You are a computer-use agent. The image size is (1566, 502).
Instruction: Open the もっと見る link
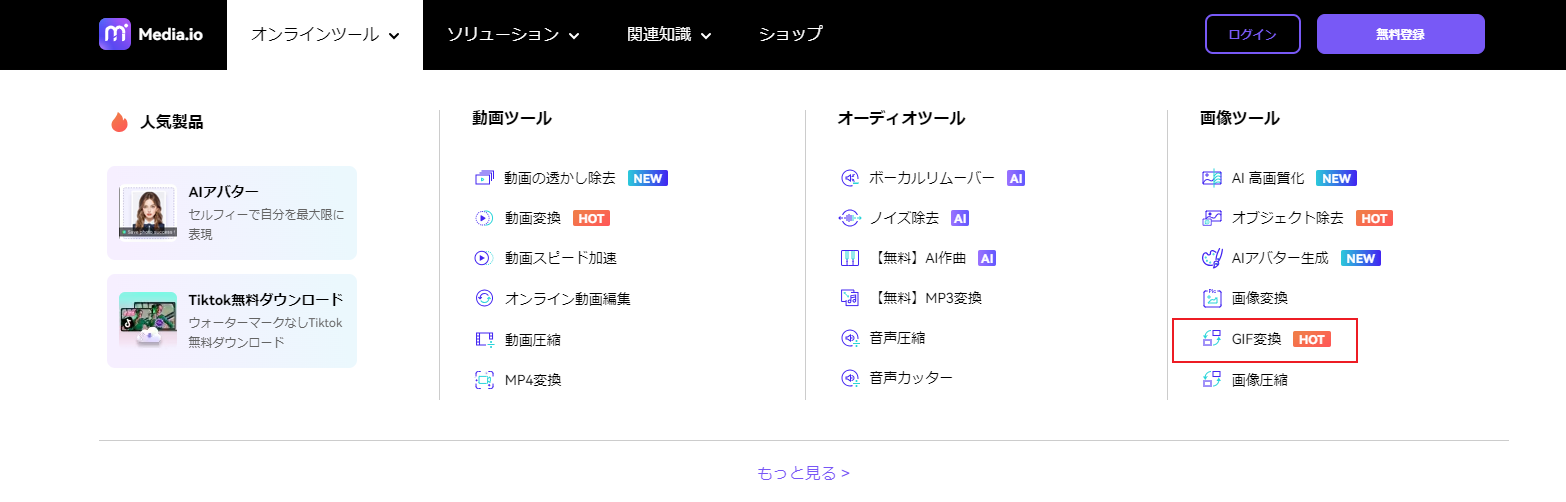pos(803,473)
